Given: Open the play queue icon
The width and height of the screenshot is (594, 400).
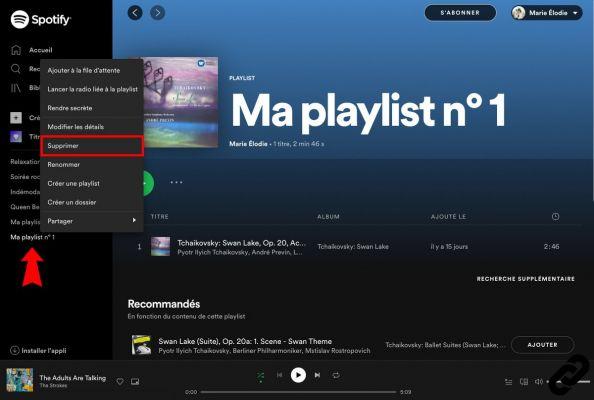Looking at the screenshot, I should (x=509, y=382).
